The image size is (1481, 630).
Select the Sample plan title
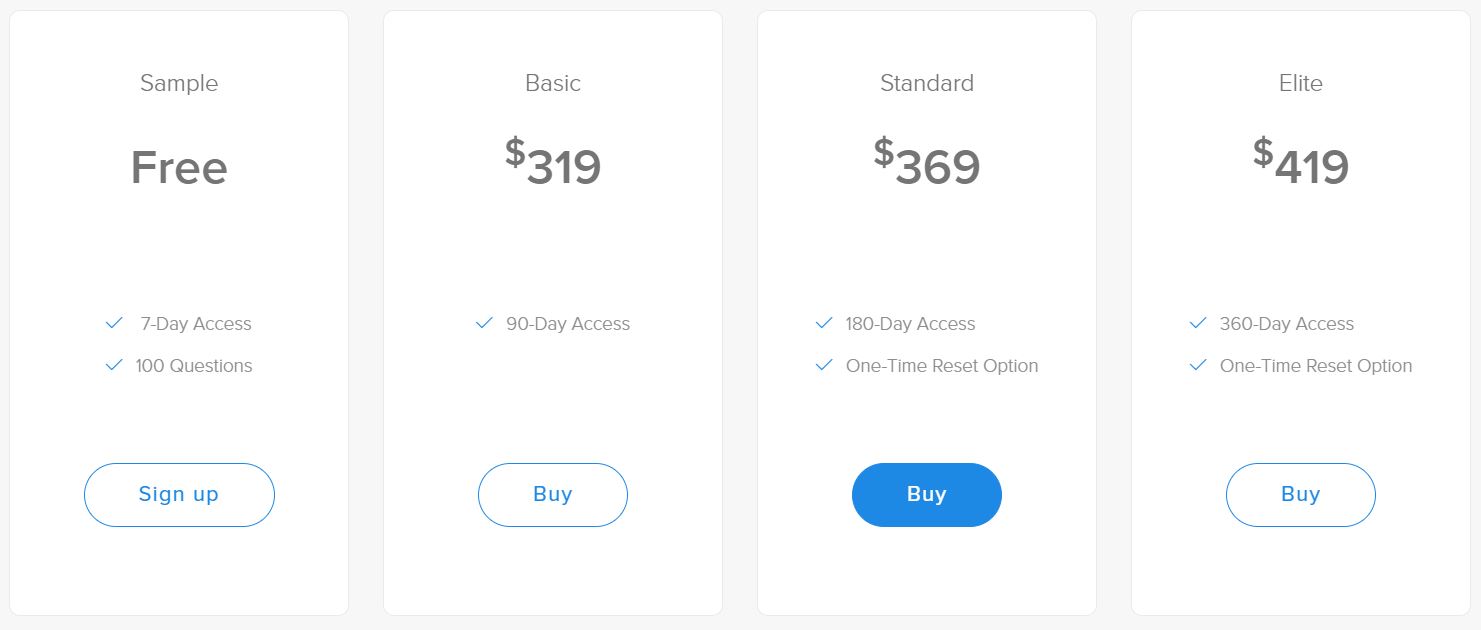tap(179, 84)
